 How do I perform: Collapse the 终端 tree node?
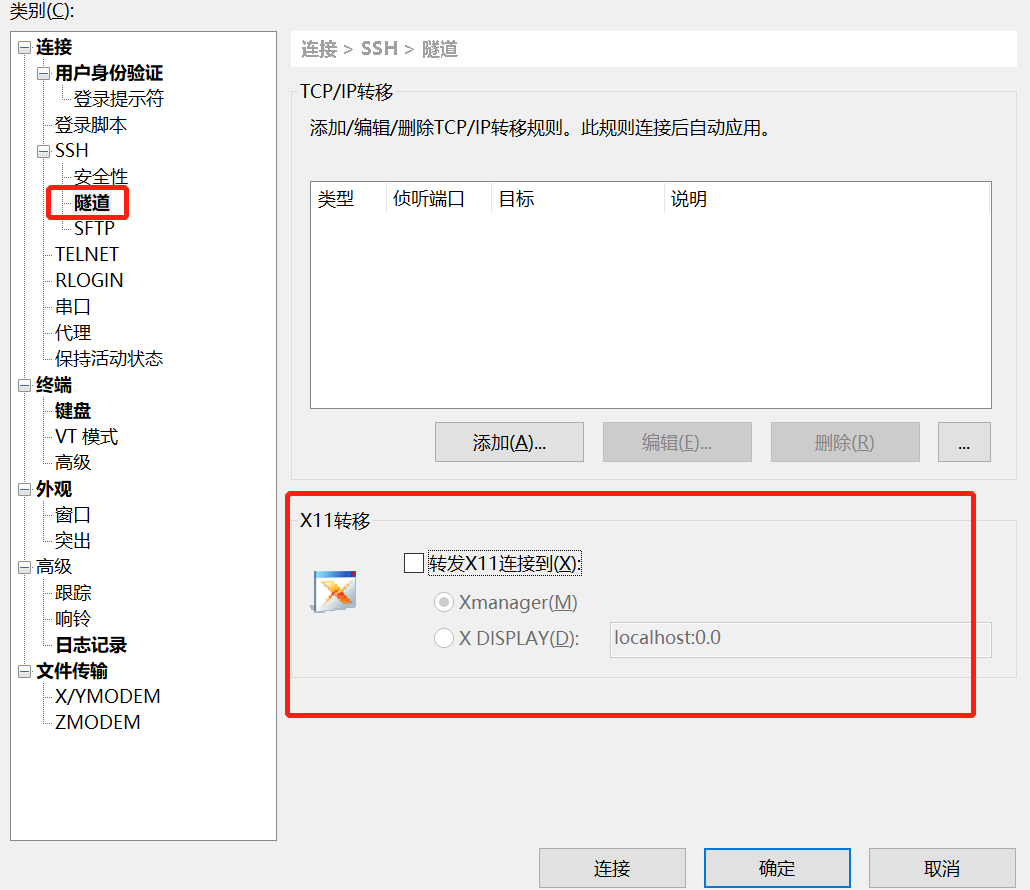tap(24, 386)
